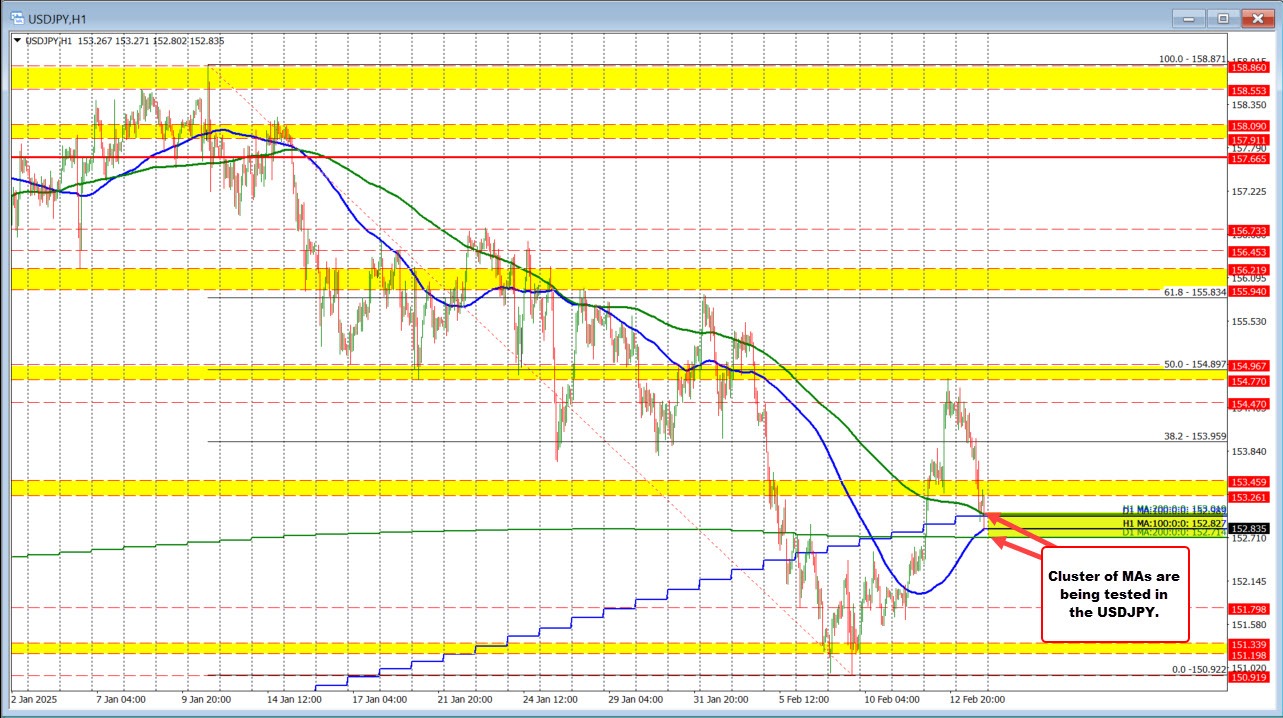
Task: Click the current price tag 152.835 on the axis
Action: point(1248,527)
